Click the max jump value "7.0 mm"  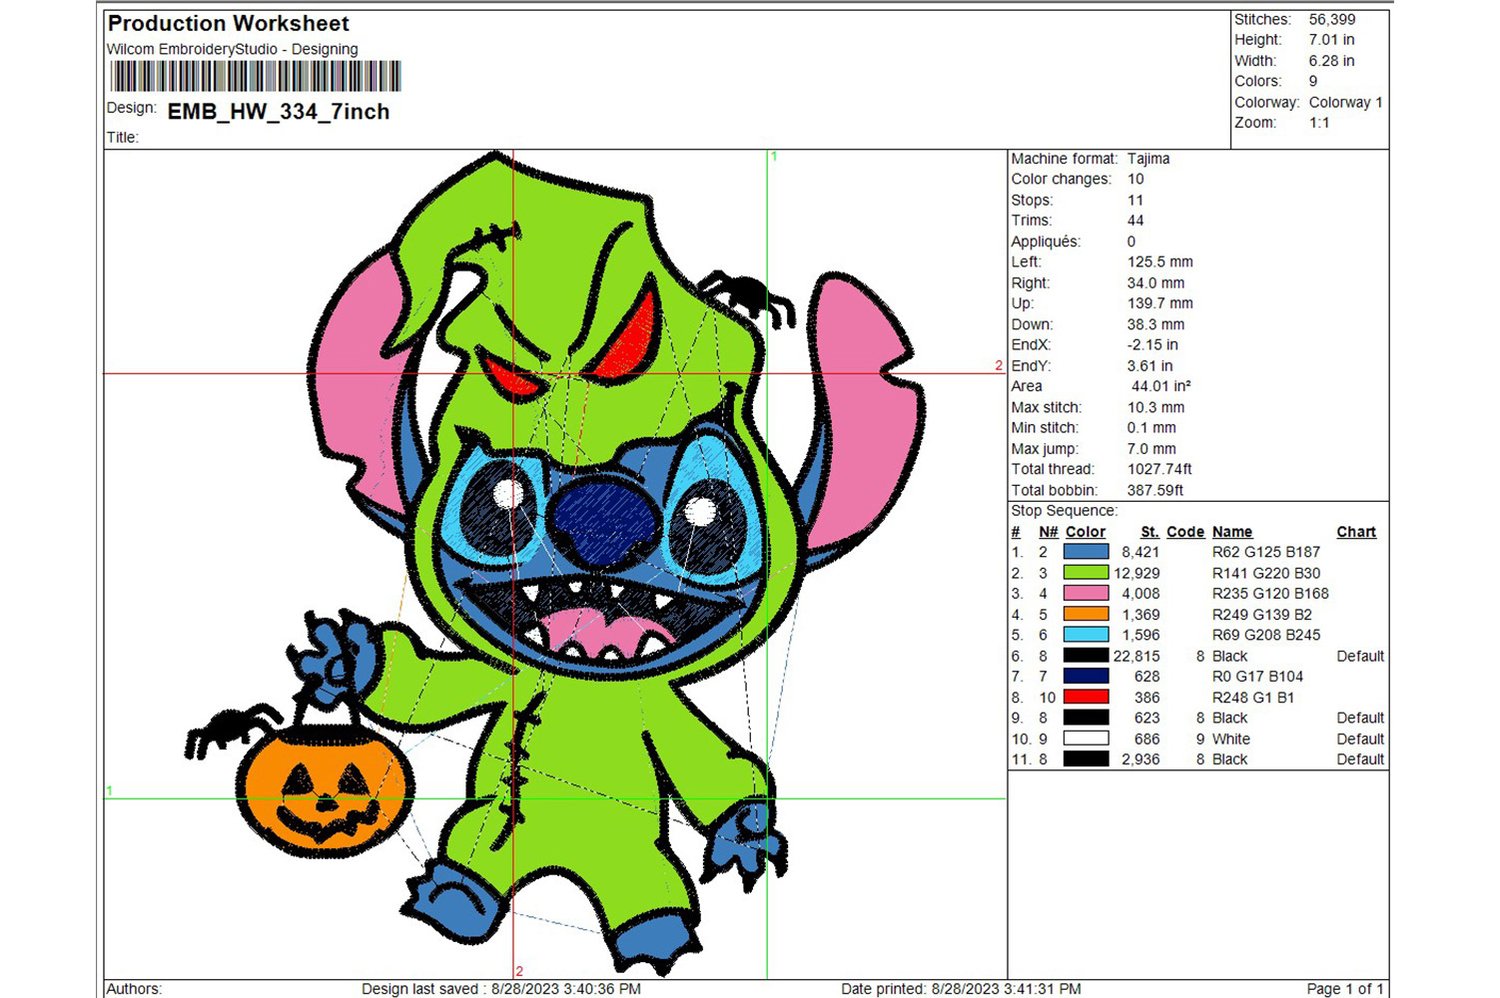point(1152,449)
